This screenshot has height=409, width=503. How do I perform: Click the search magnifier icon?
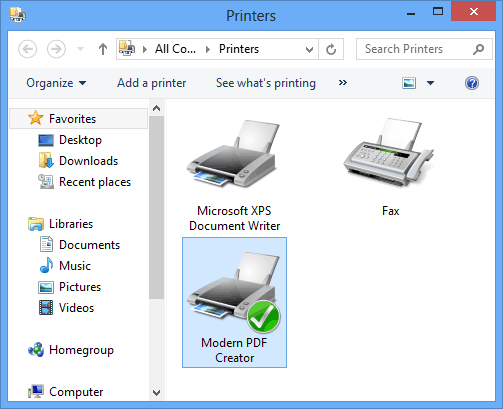(x=478, y=49)
